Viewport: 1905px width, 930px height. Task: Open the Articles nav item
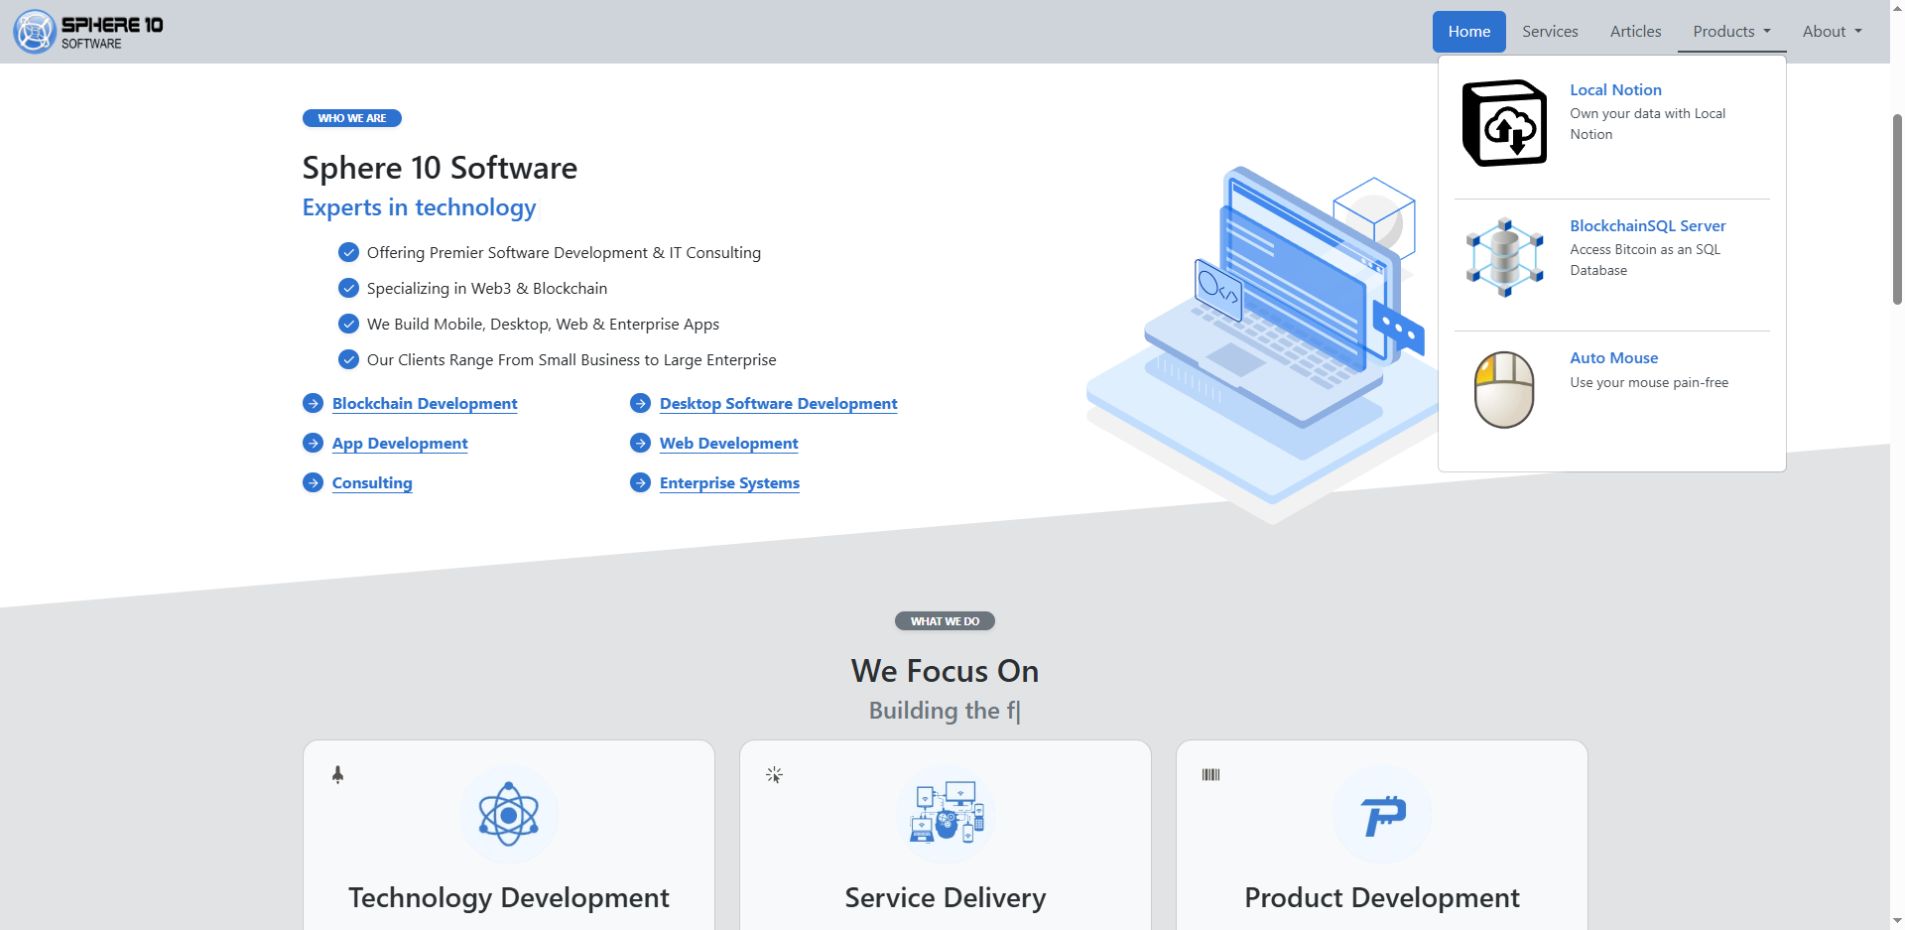click(1635, 32)
